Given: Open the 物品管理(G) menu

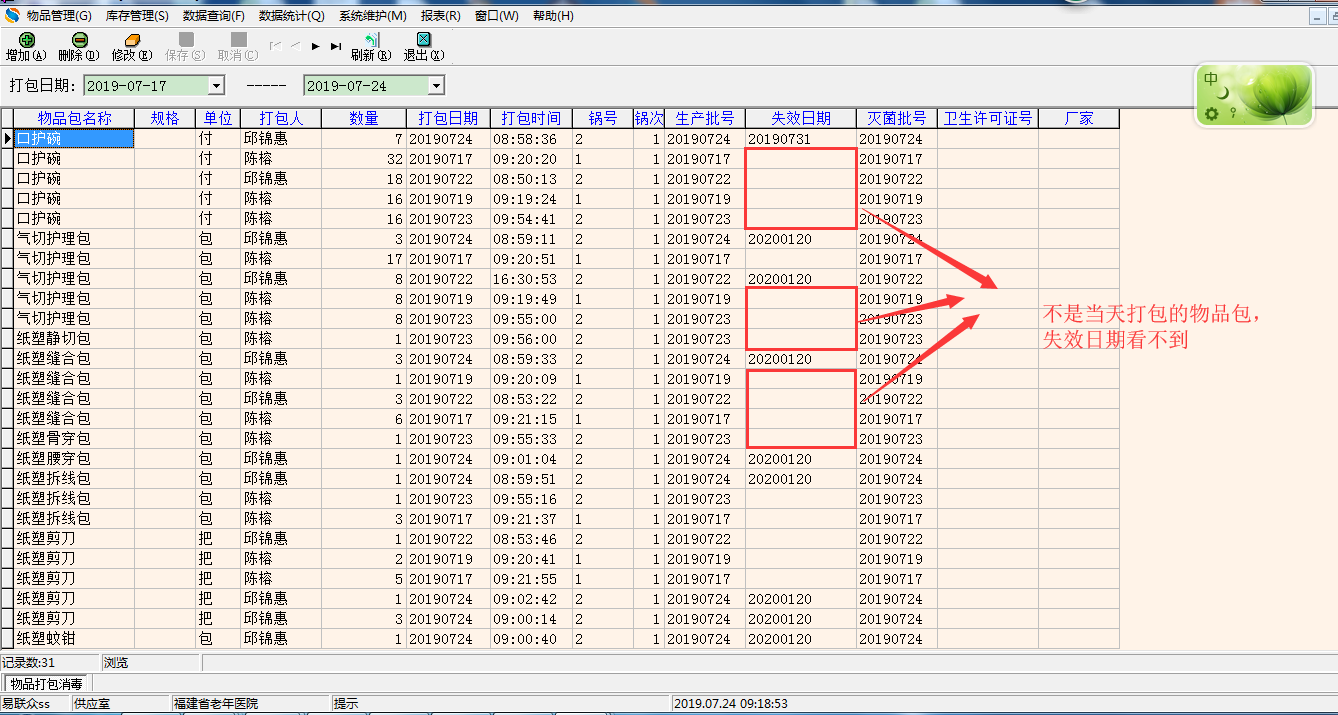Looking at the screenshot, I should (x=59, y=16).
